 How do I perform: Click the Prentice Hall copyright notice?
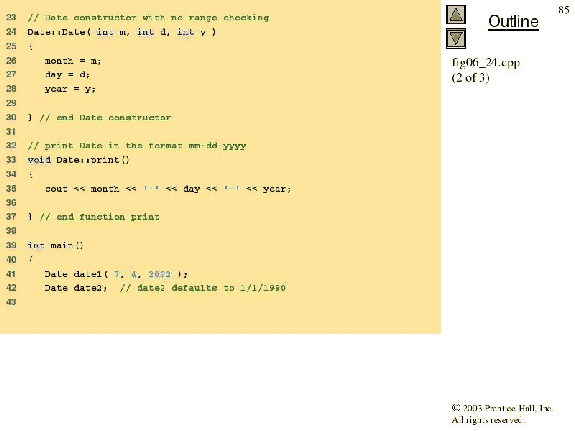502,408
